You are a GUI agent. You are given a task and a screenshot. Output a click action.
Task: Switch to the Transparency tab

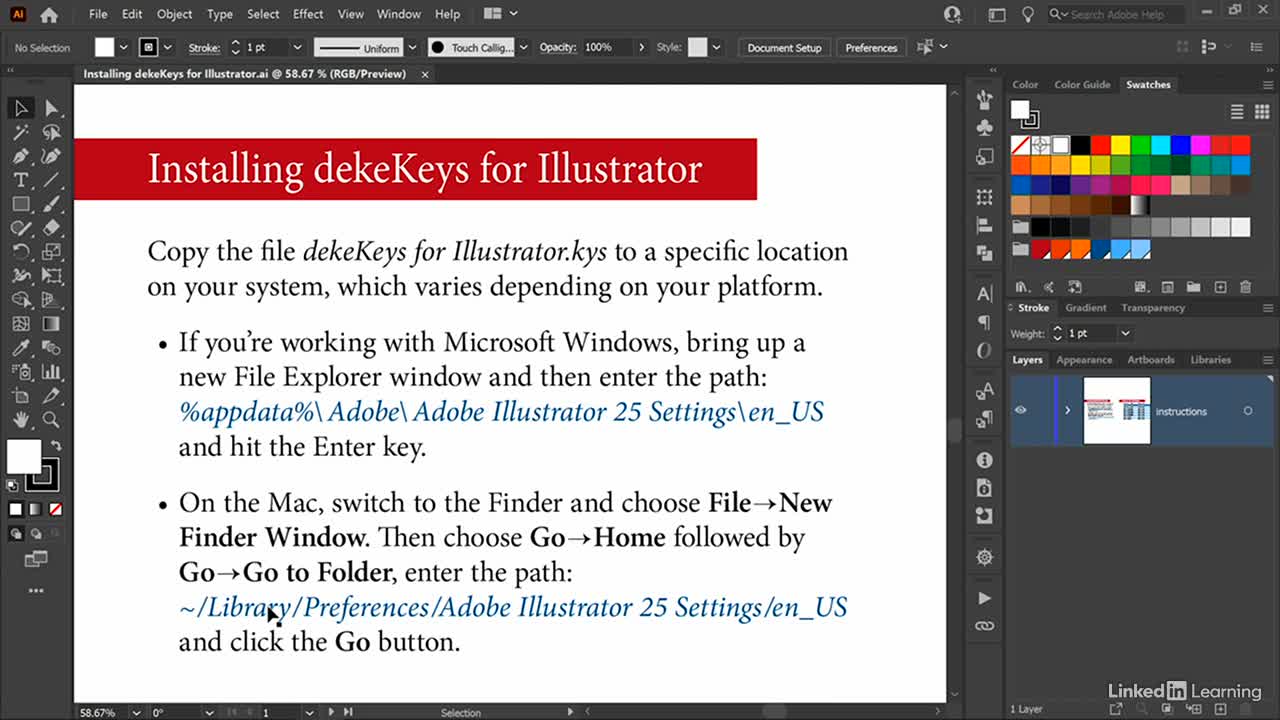coord(1153,308)
